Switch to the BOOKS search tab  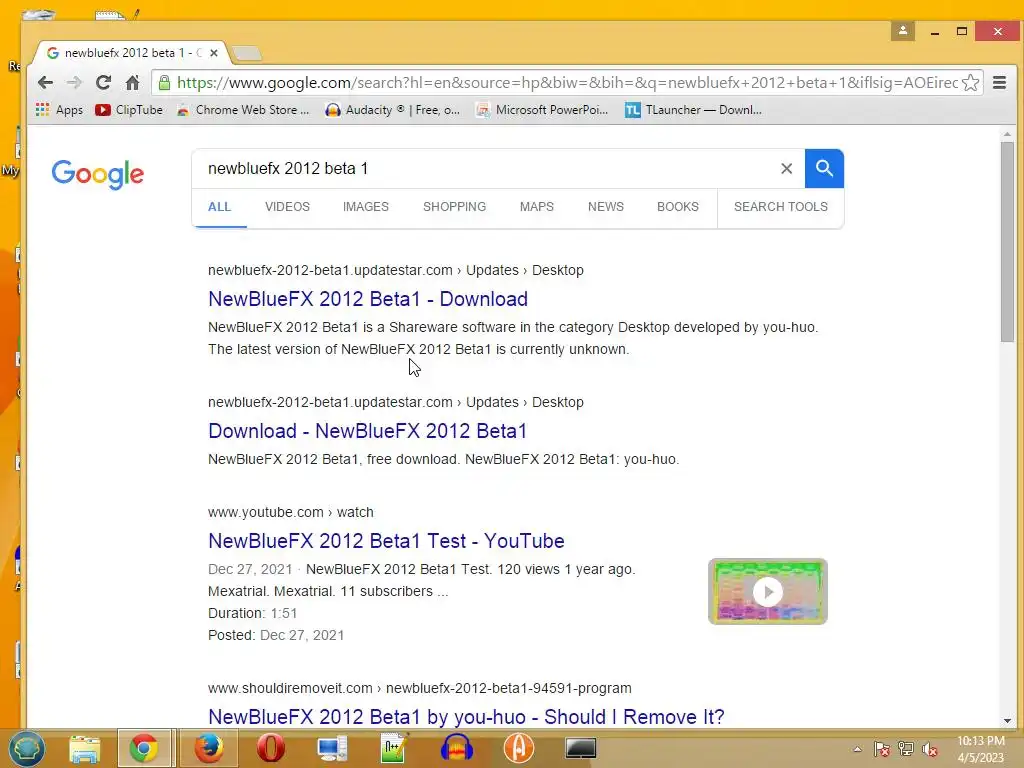coord(678,207)
